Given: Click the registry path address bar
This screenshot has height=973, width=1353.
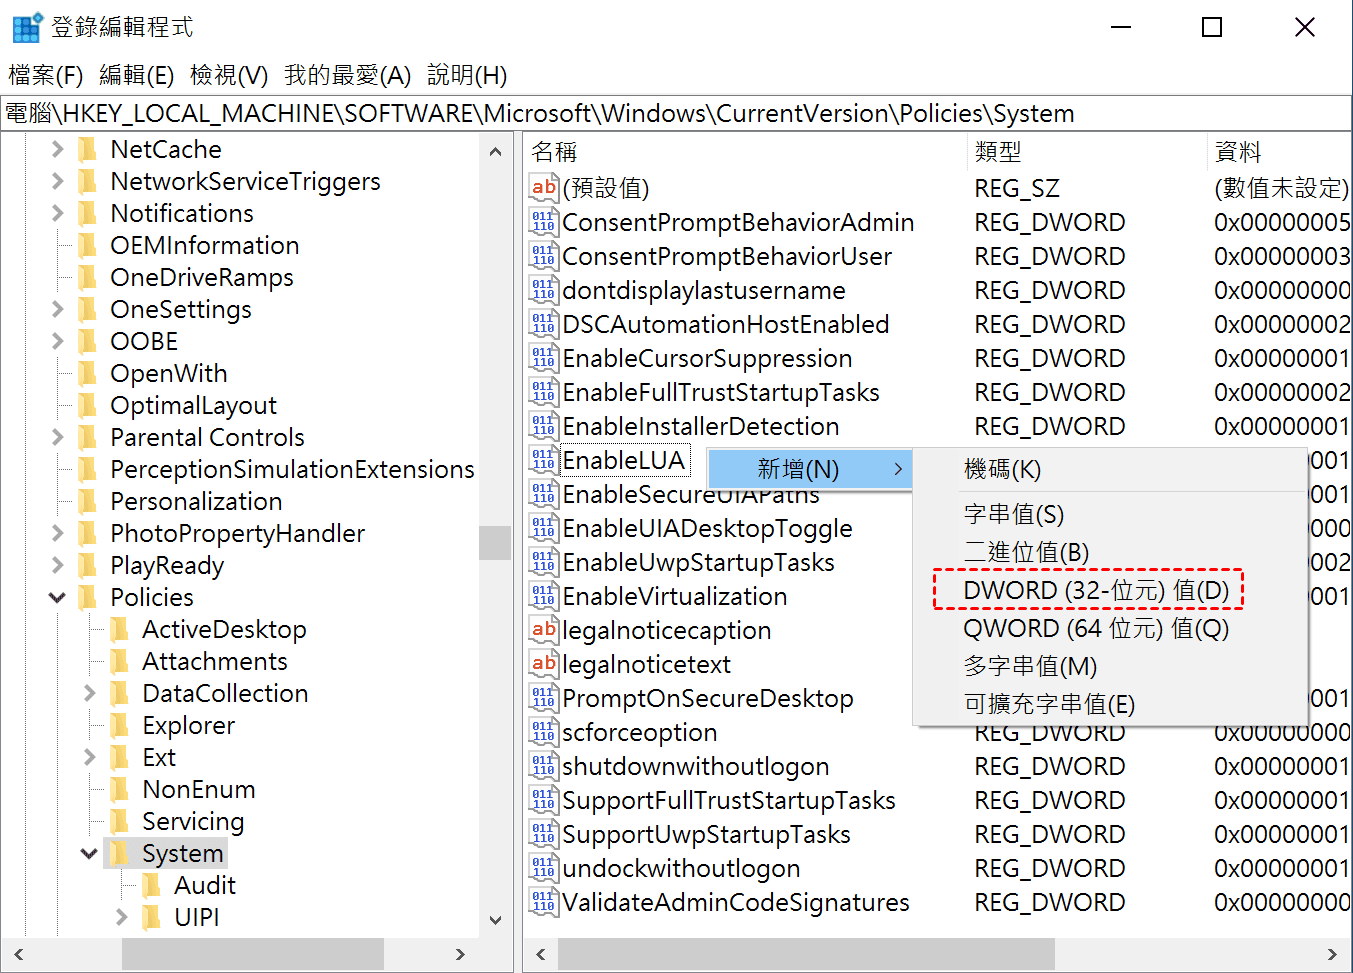Looking at the screenshot, I should (676, 114).
